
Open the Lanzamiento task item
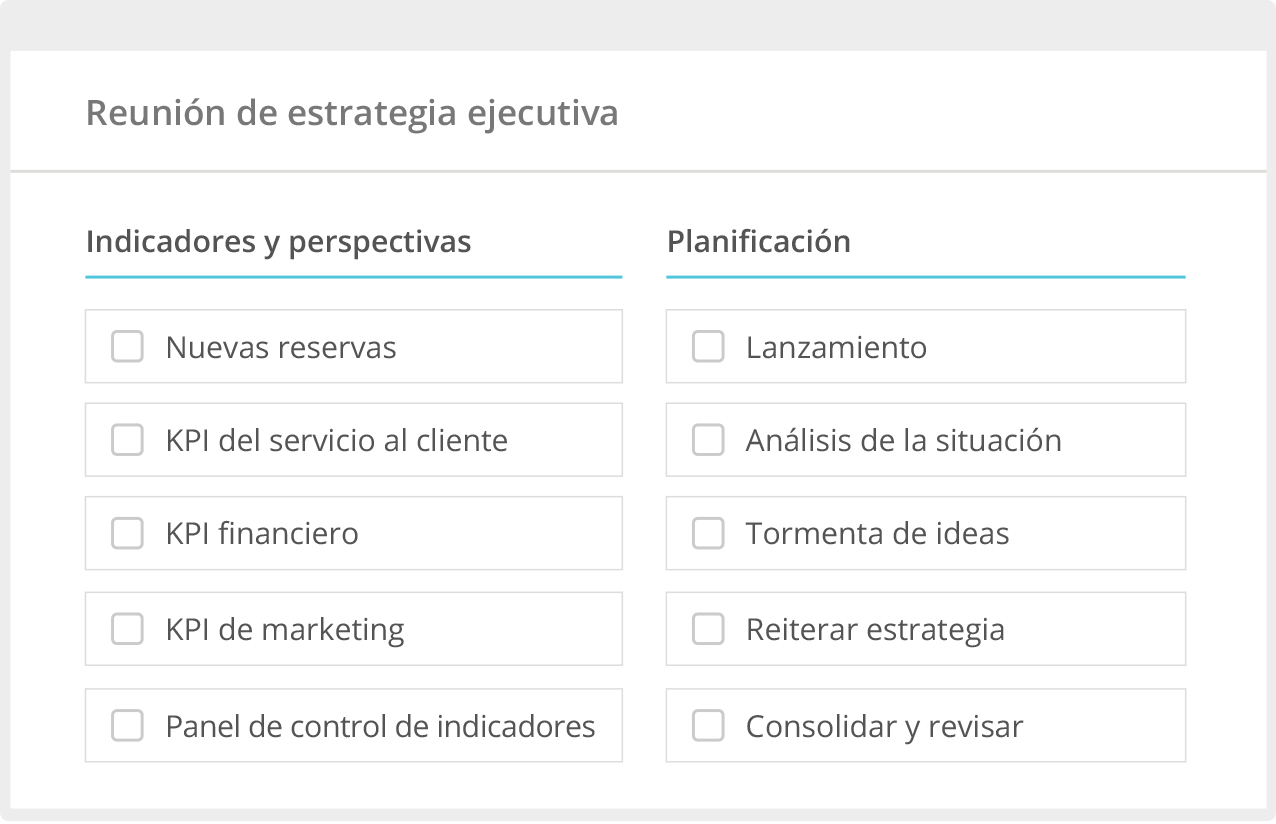pos(836,346)
